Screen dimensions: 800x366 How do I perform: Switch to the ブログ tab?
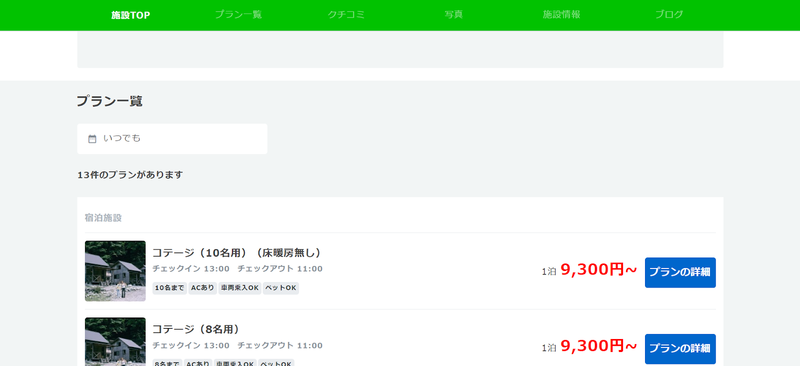click(x=669, y=15)
